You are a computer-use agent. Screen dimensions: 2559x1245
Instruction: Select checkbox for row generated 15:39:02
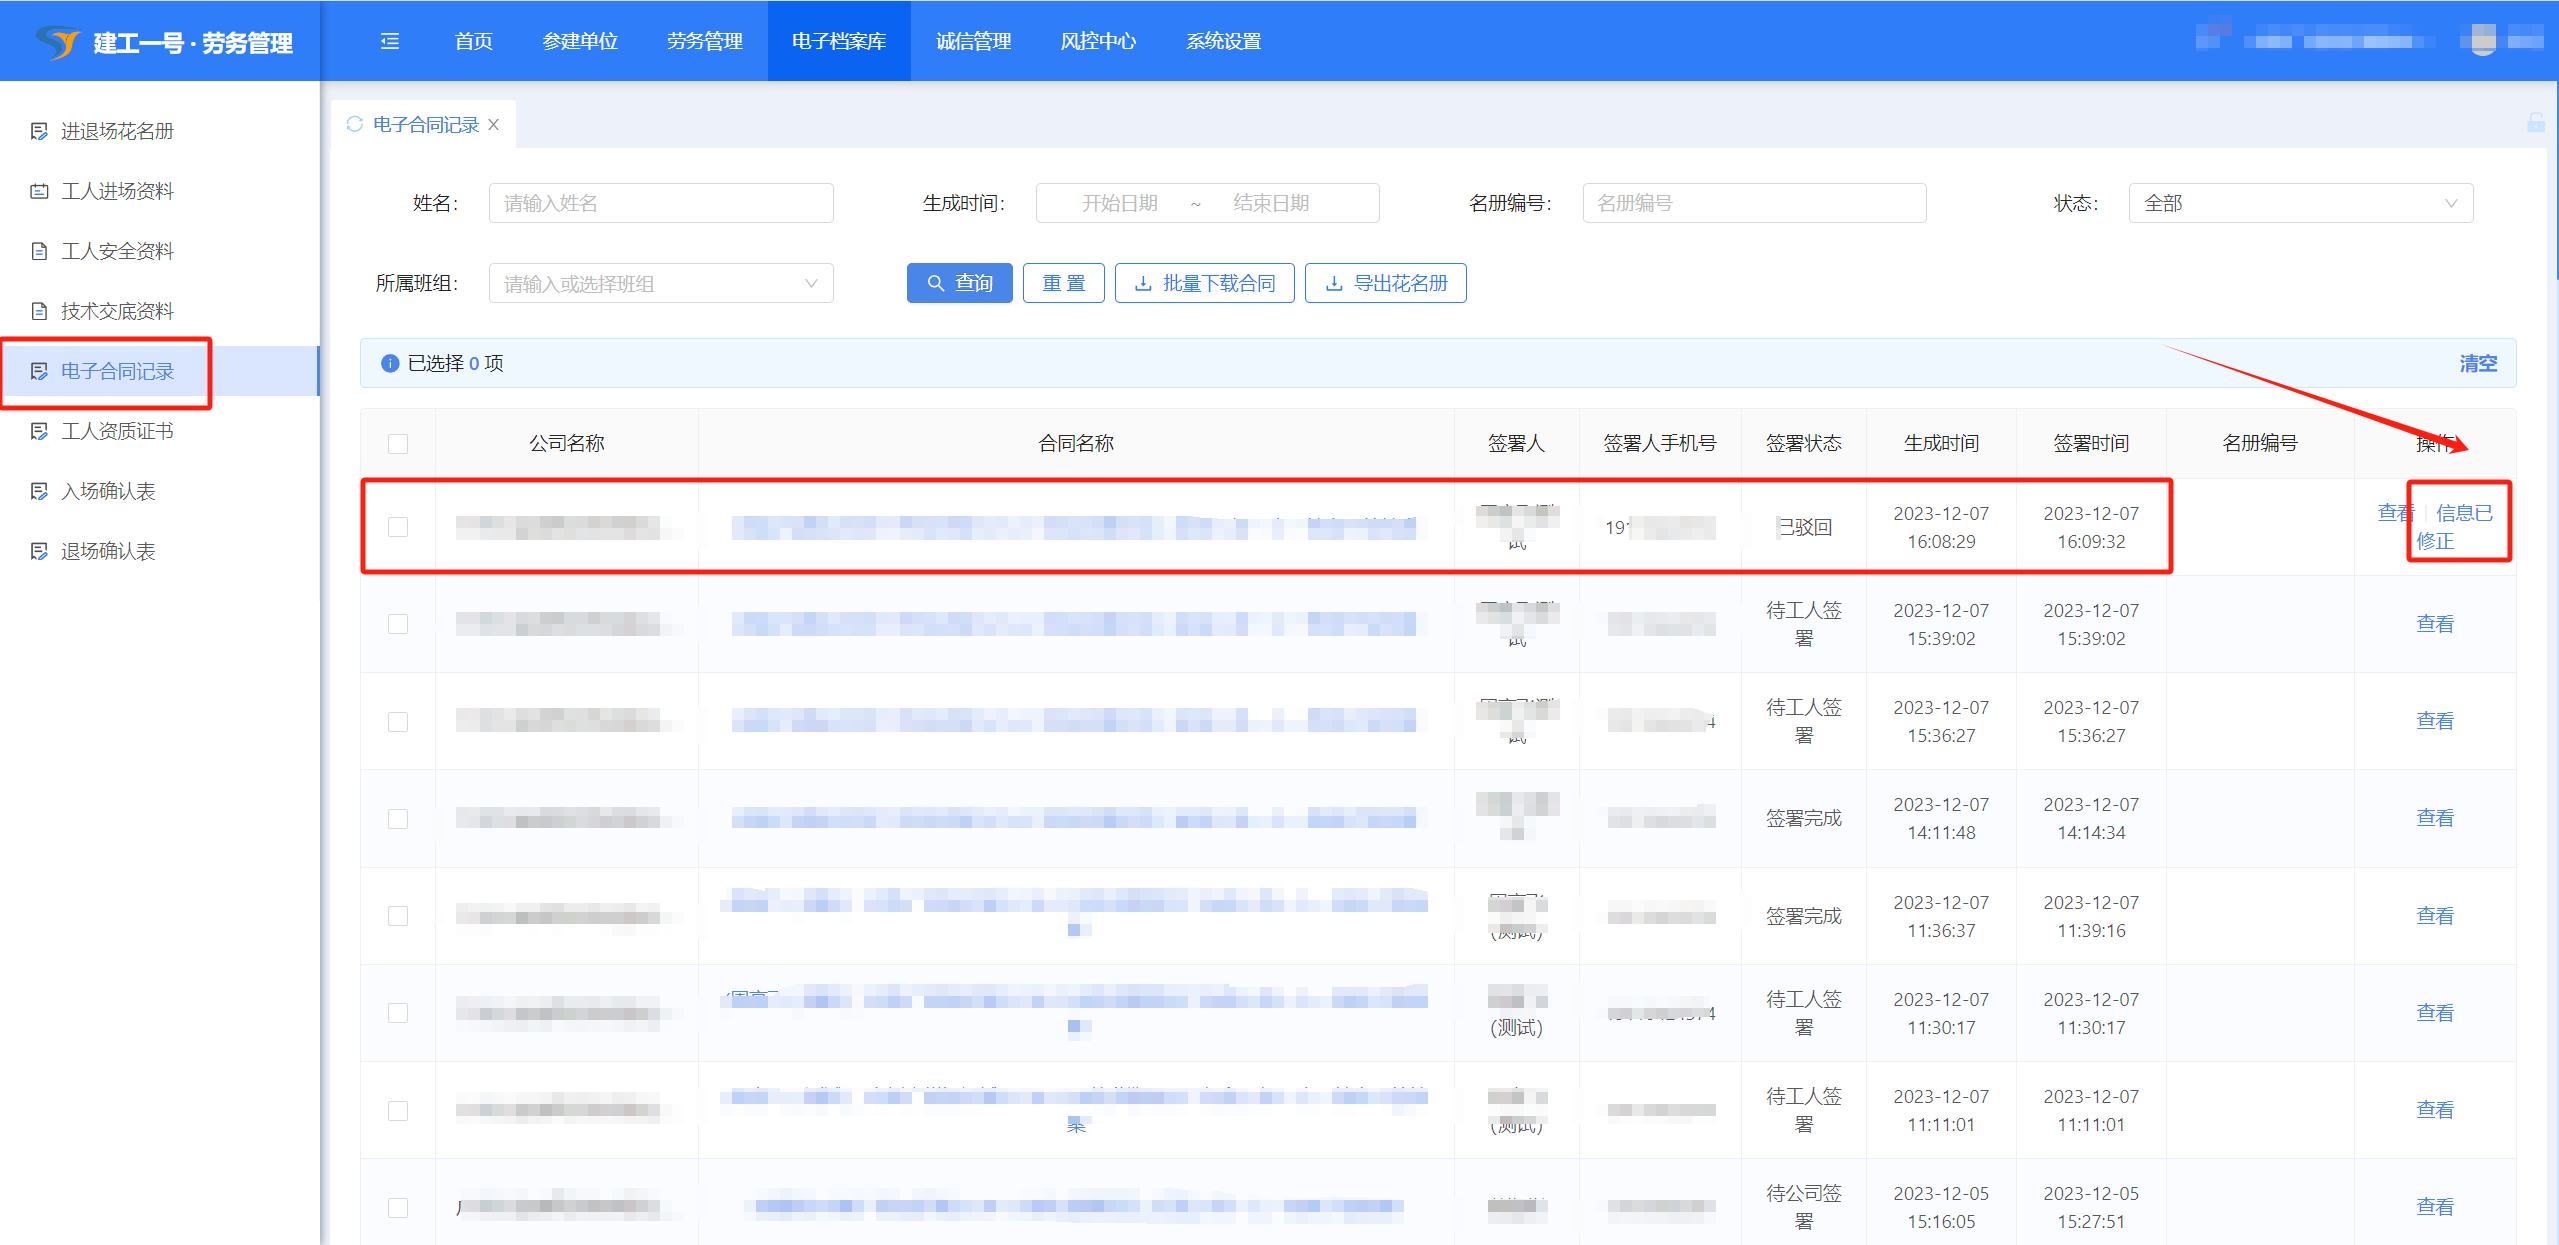coord(398,624)
